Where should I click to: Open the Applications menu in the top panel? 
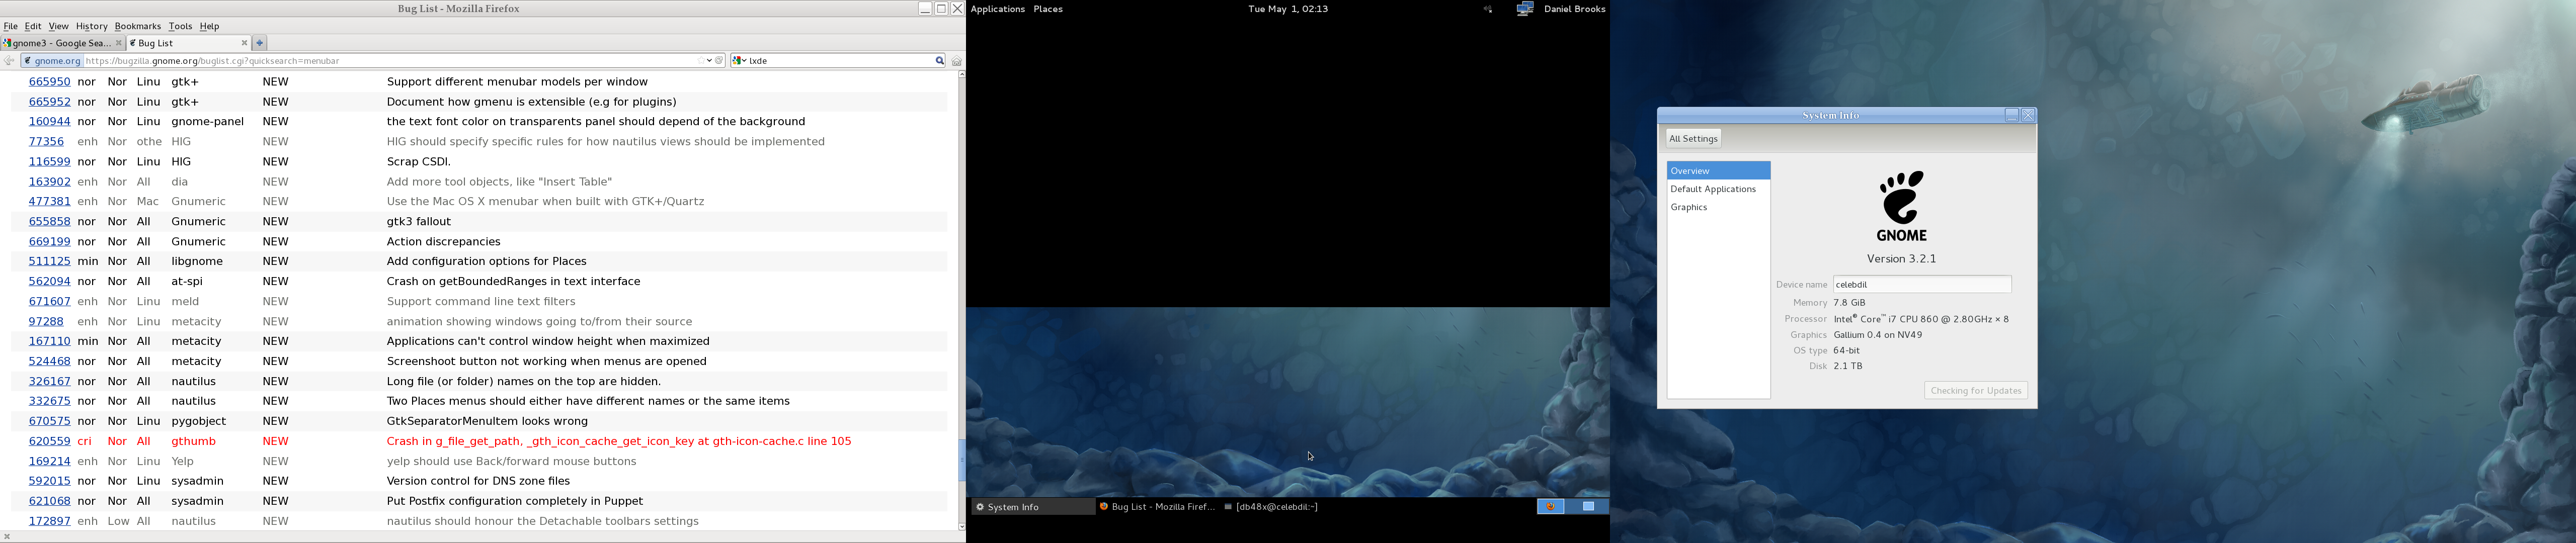point(998,9)
